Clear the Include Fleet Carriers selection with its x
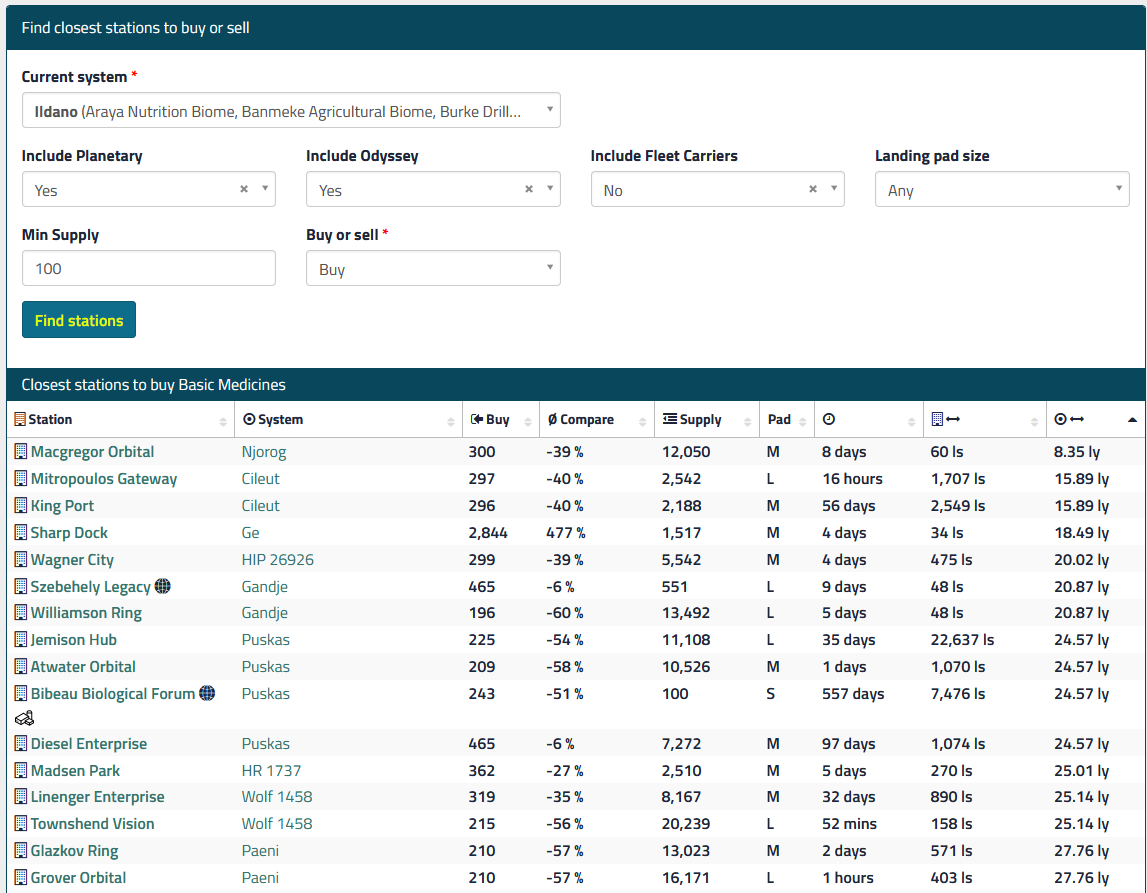 [813, 189]
